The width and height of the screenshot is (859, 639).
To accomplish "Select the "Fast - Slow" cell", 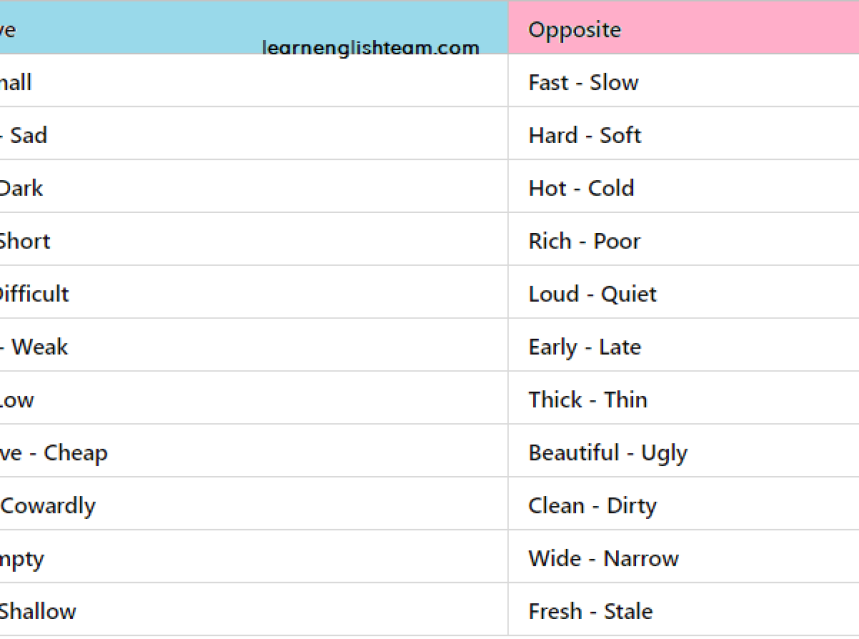I will coord(583,83).
